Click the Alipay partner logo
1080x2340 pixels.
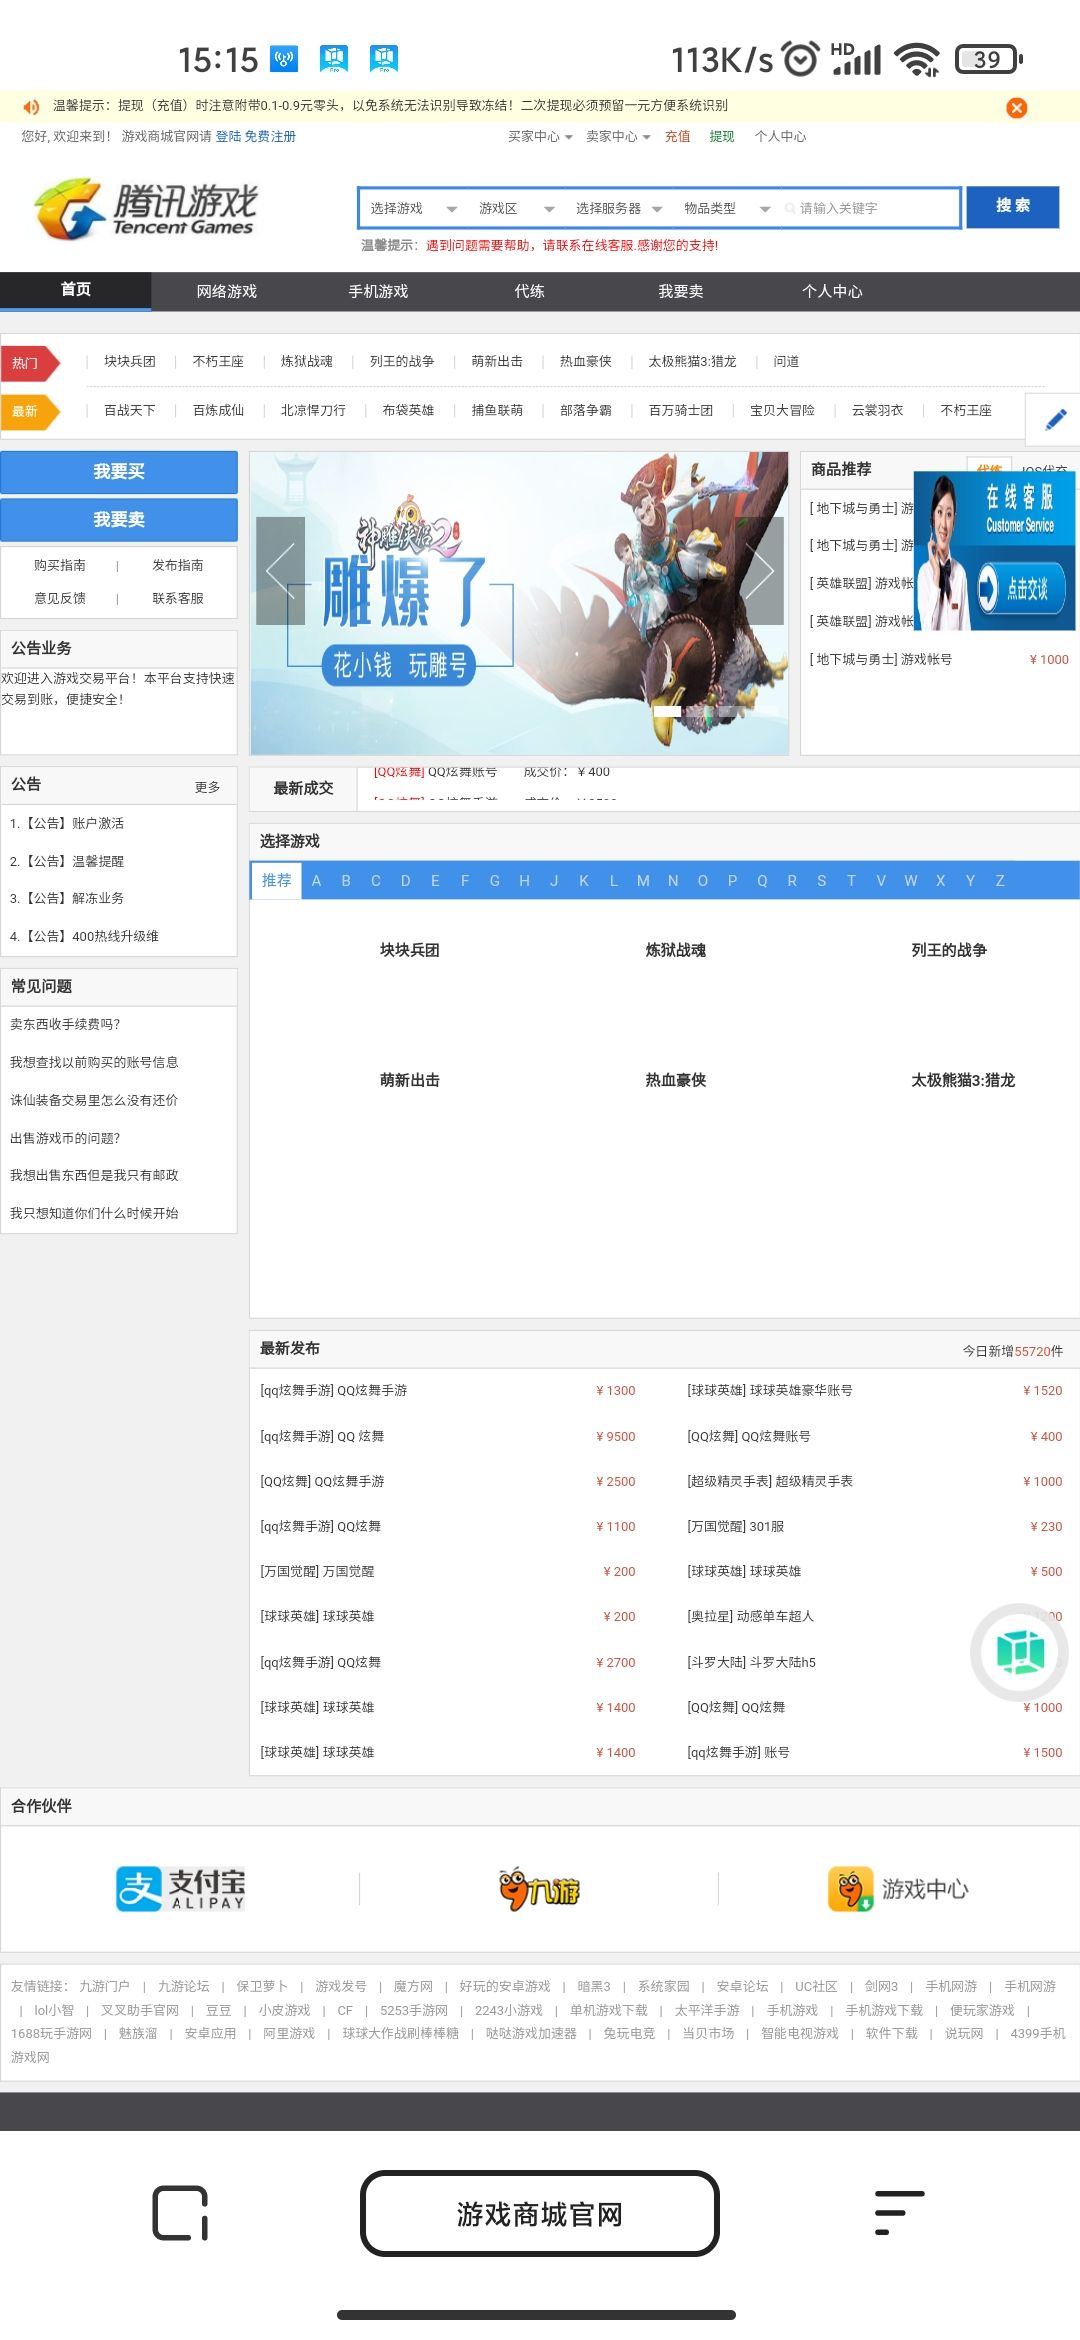click(180, 1889)
